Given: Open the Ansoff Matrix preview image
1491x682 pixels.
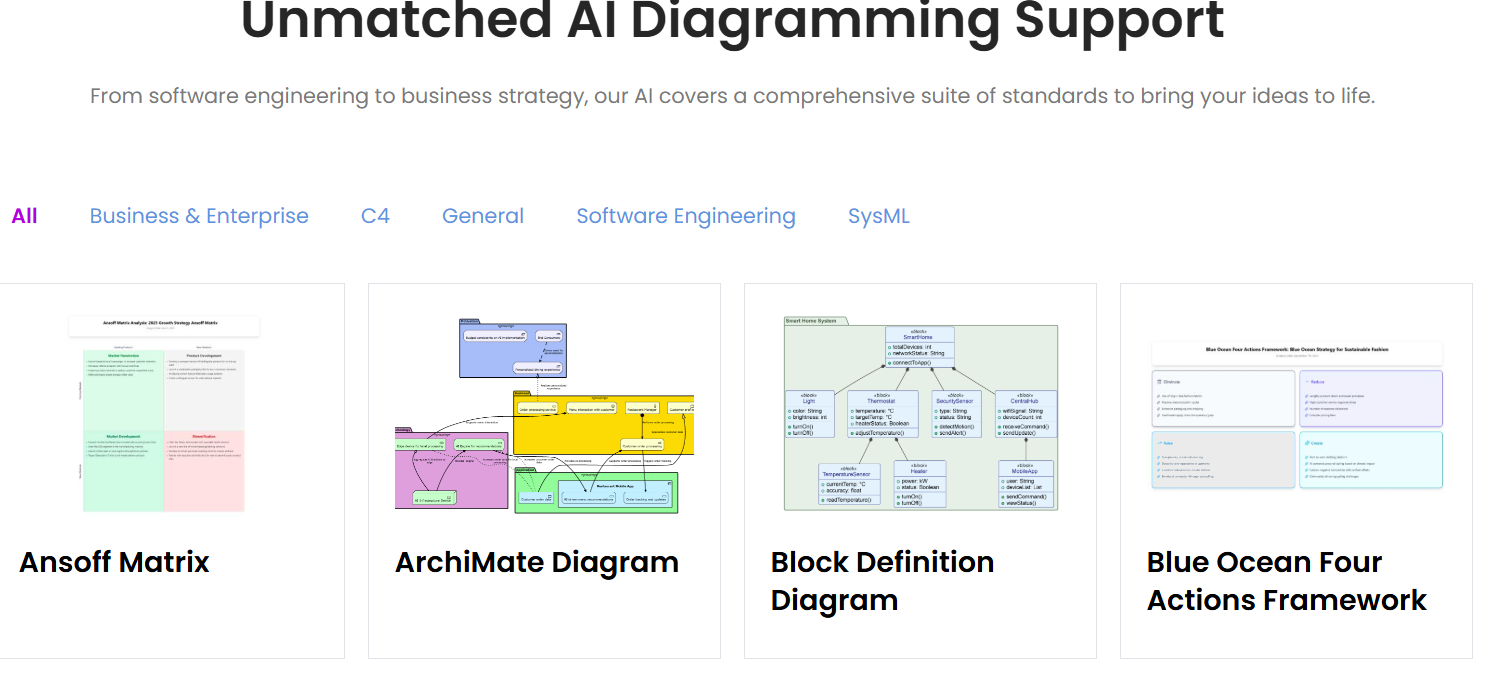Looking at the screenshot, I should (164, 413).
